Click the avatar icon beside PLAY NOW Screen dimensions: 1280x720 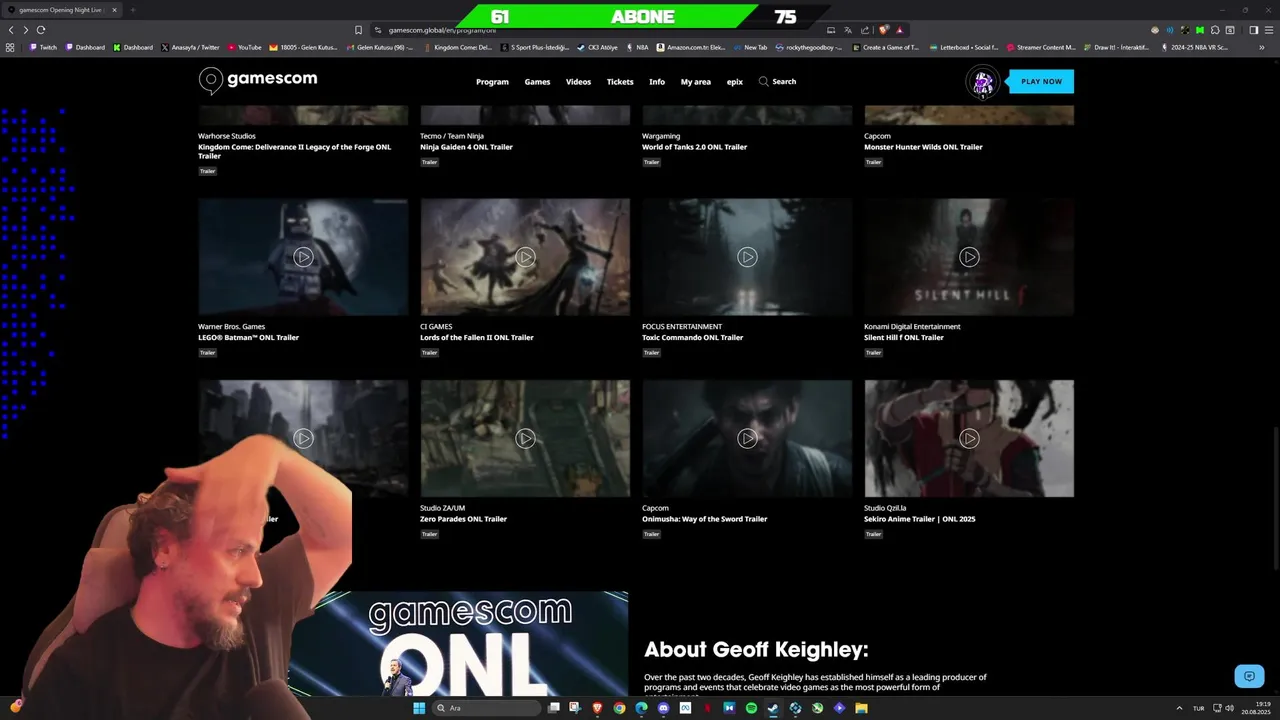(x=983, y=82)
